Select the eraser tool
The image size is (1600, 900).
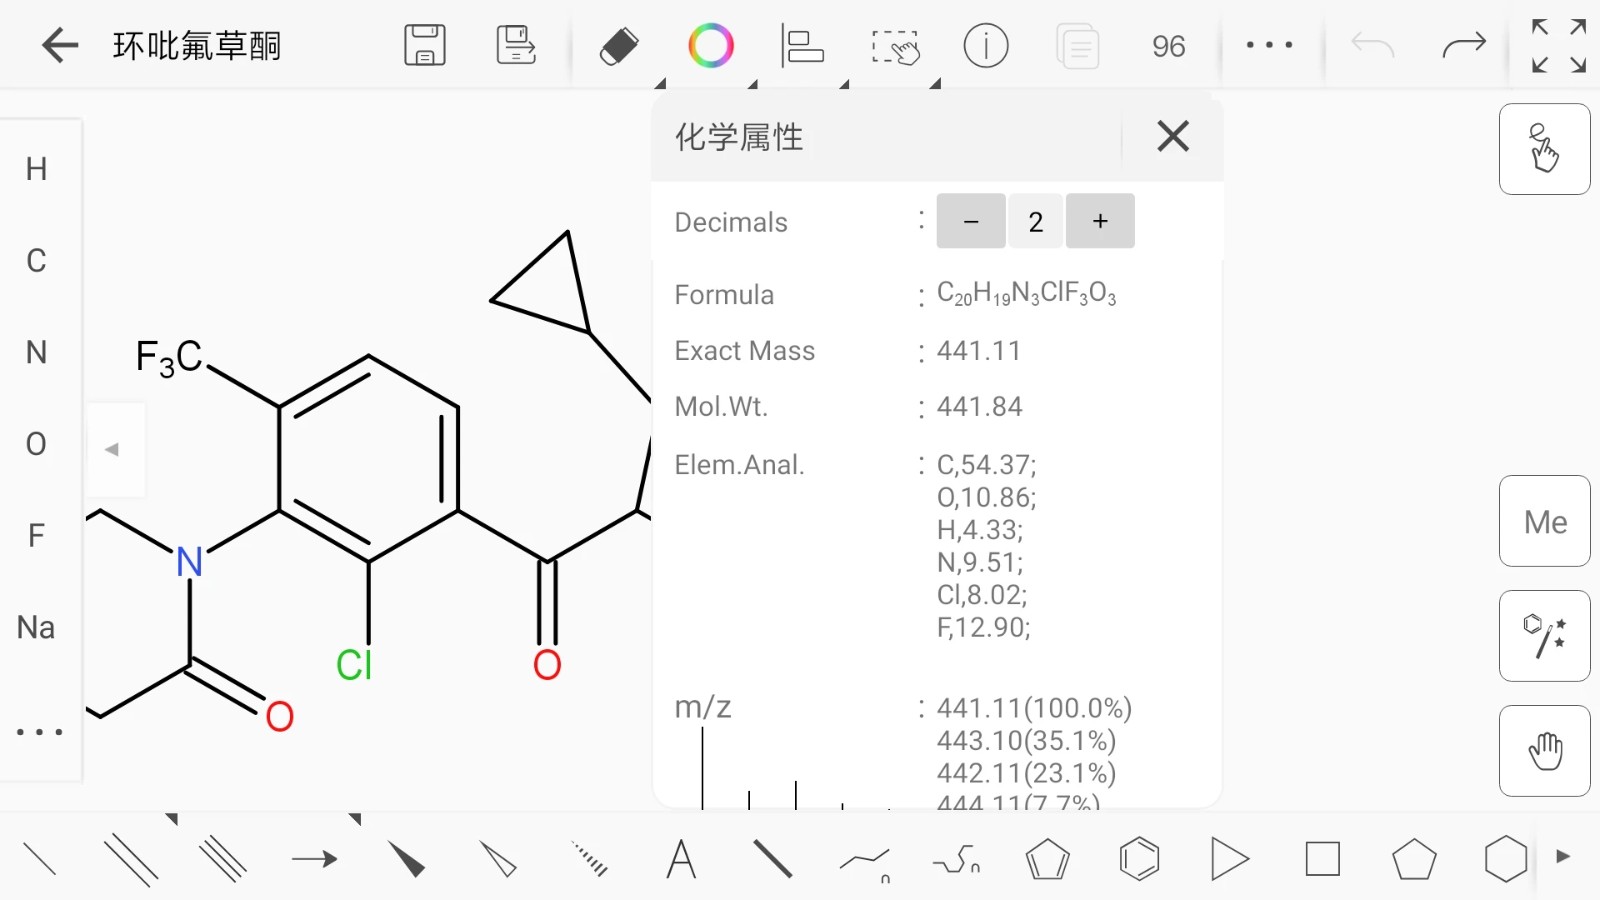point(619,46)
